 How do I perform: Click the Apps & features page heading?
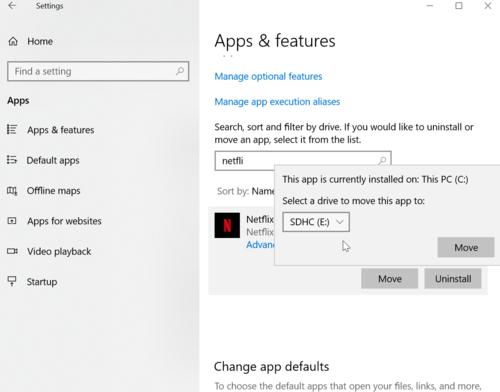[x=275, y=41]
